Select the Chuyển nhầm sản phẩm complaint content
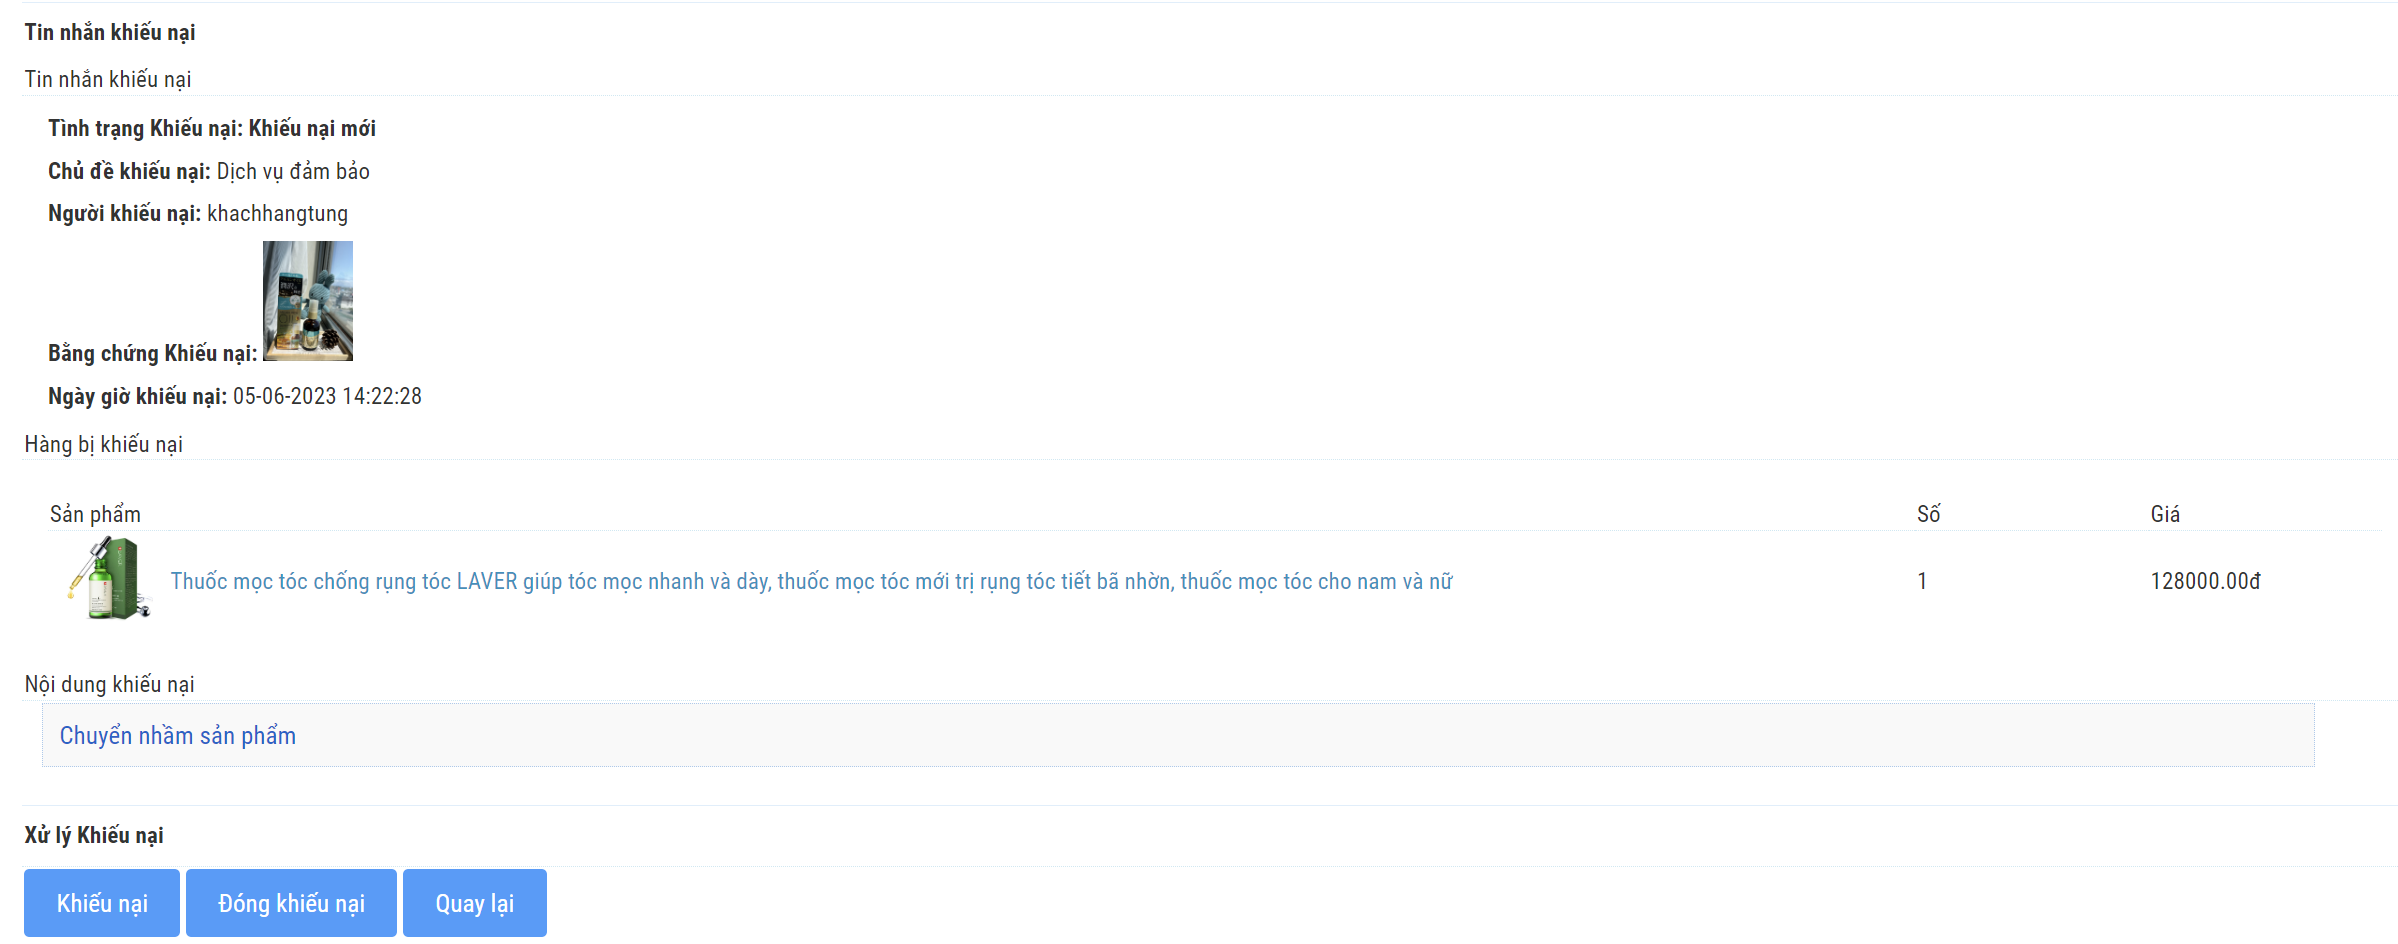The width and height of the screenshot is (2398, 944). (178, 736)
